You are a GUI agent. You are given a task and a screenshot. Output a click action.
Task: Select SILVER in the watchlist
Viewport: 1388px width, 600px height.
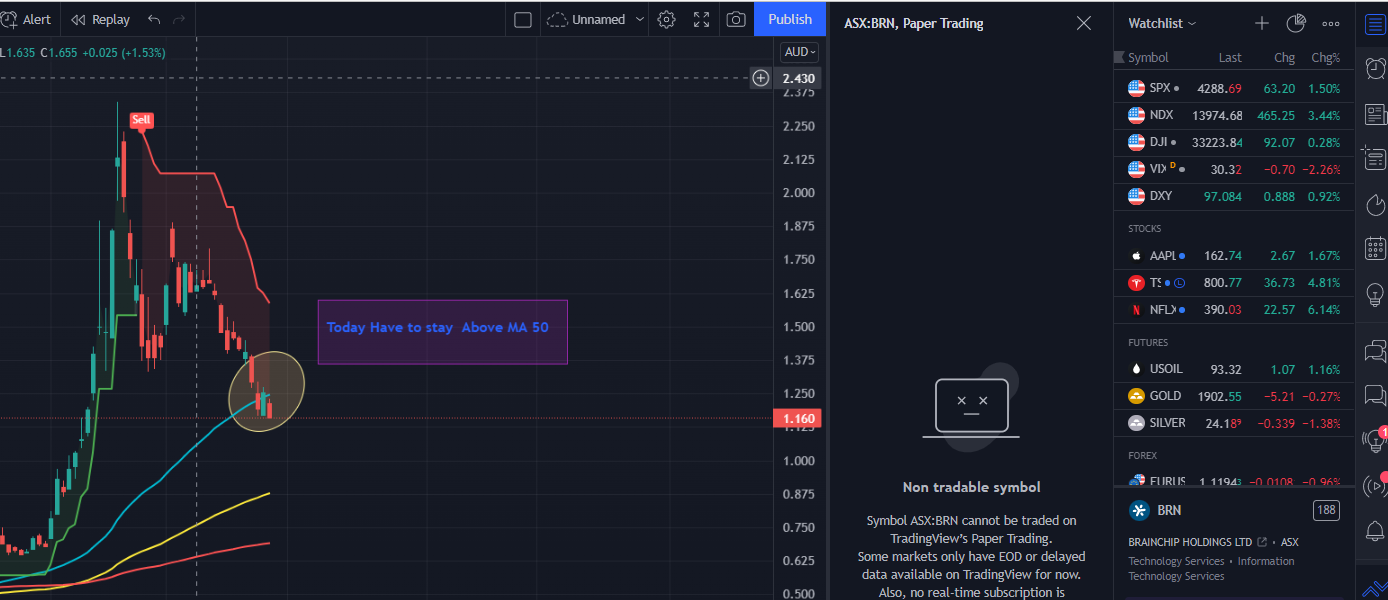[x=1234, y=423]
